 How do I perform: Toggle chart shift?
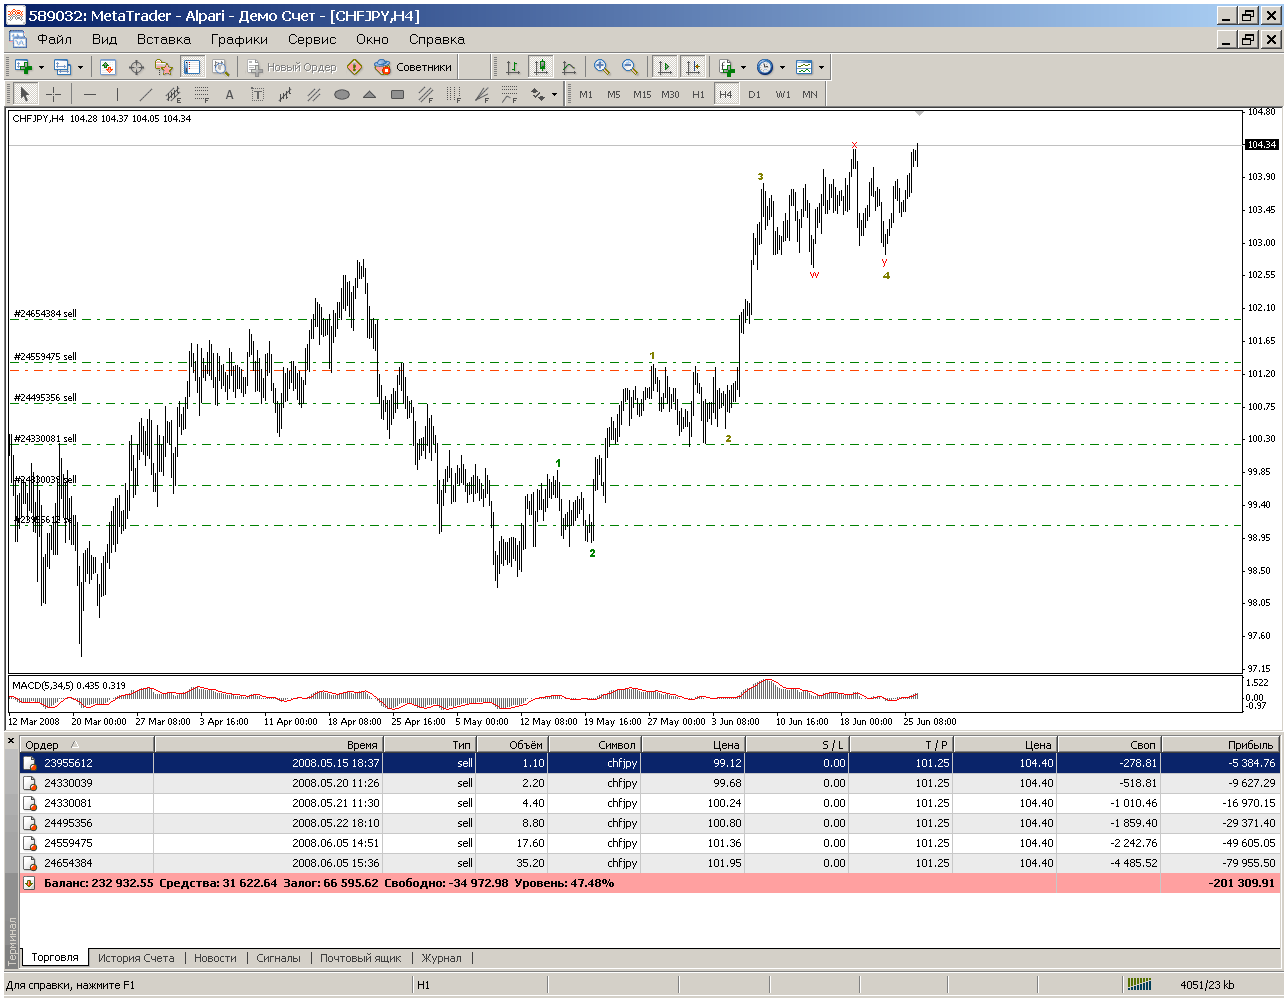[x=692, y=67]
